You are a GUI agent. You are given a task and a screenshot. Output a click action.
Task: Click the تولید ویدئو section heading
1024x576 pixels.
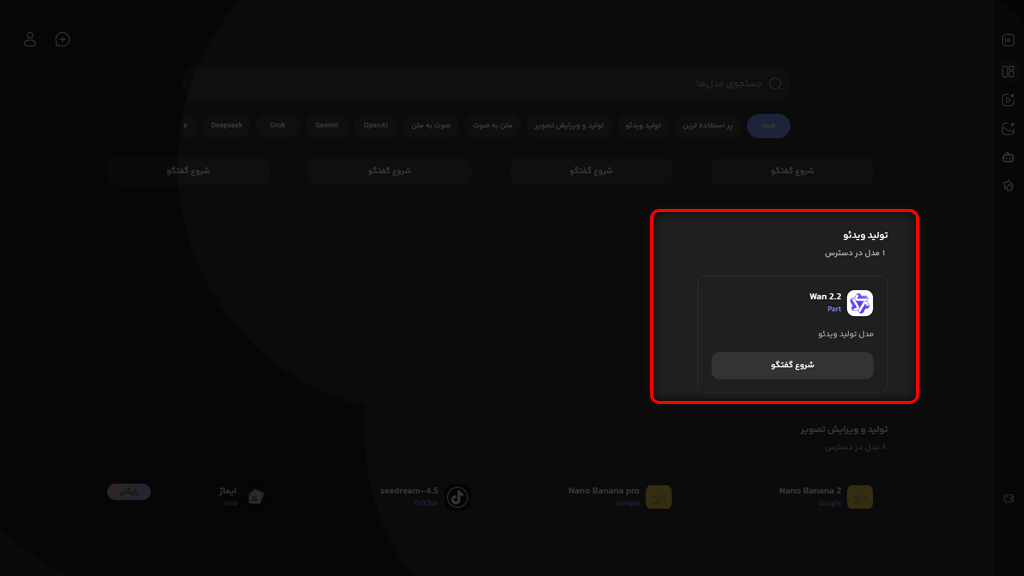[x=865, y=234]
